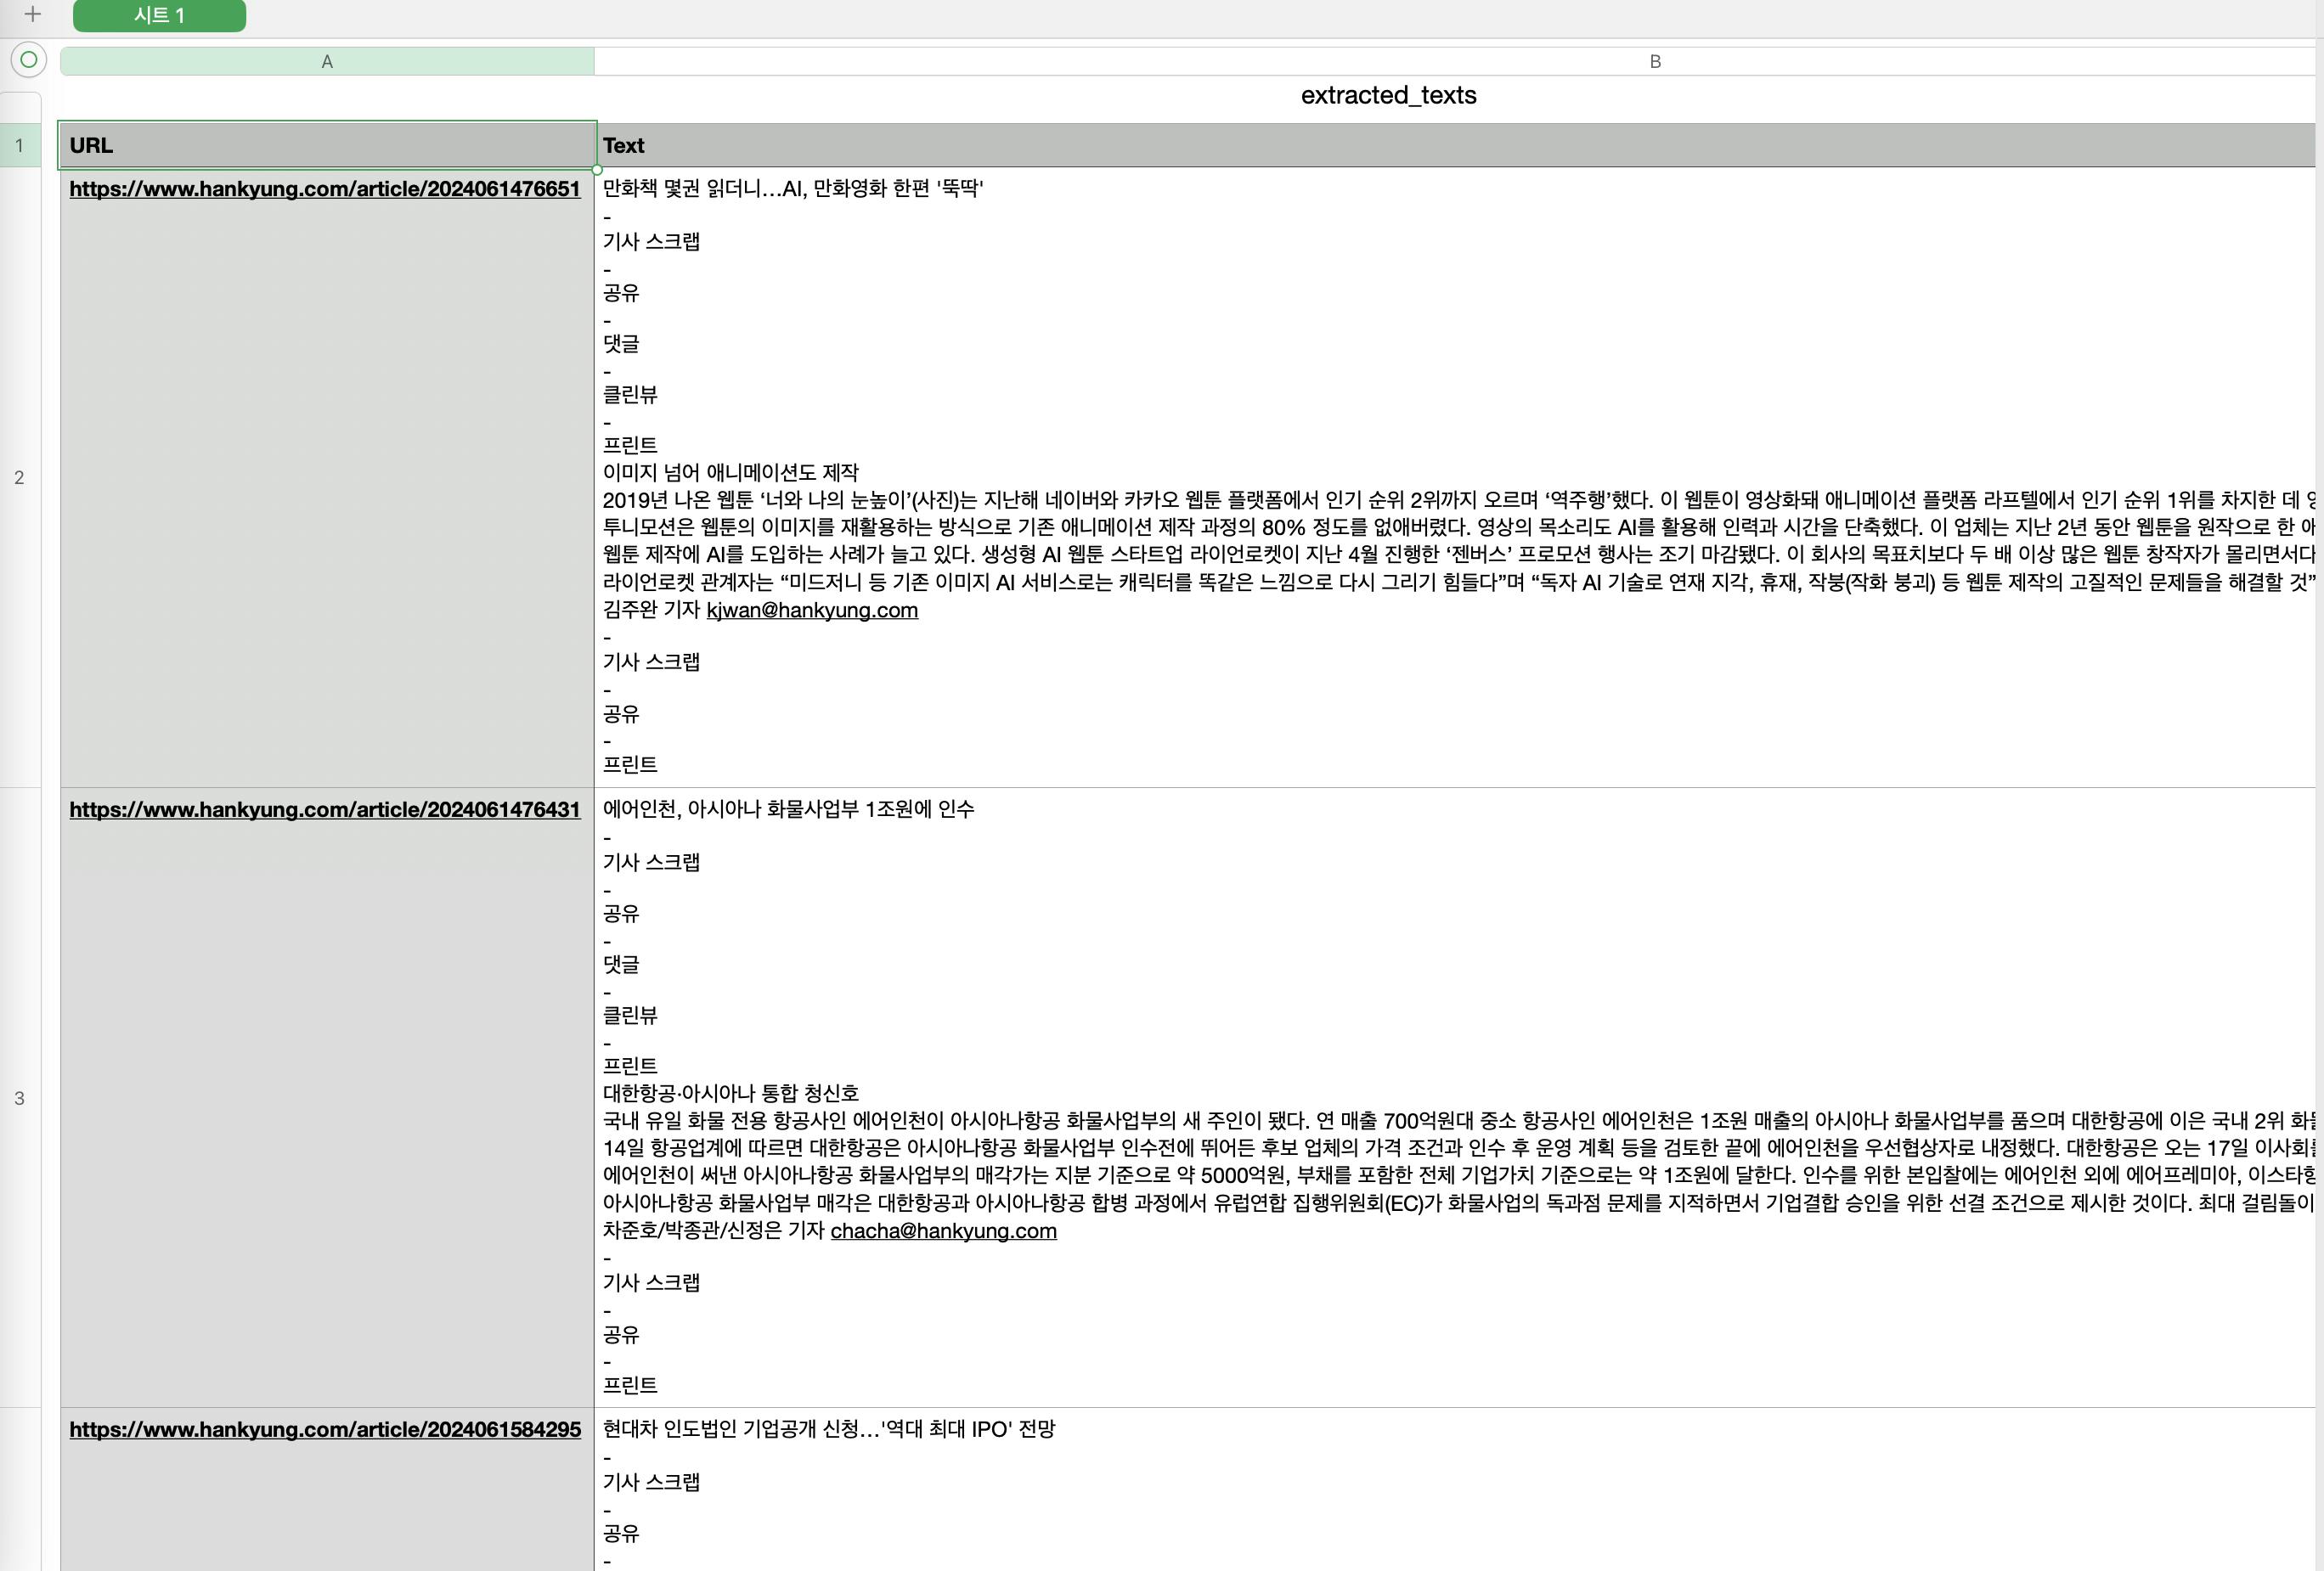Select row 2 header
Viewport: 2324px width, 1571px height.
click(x=19, y=478)
